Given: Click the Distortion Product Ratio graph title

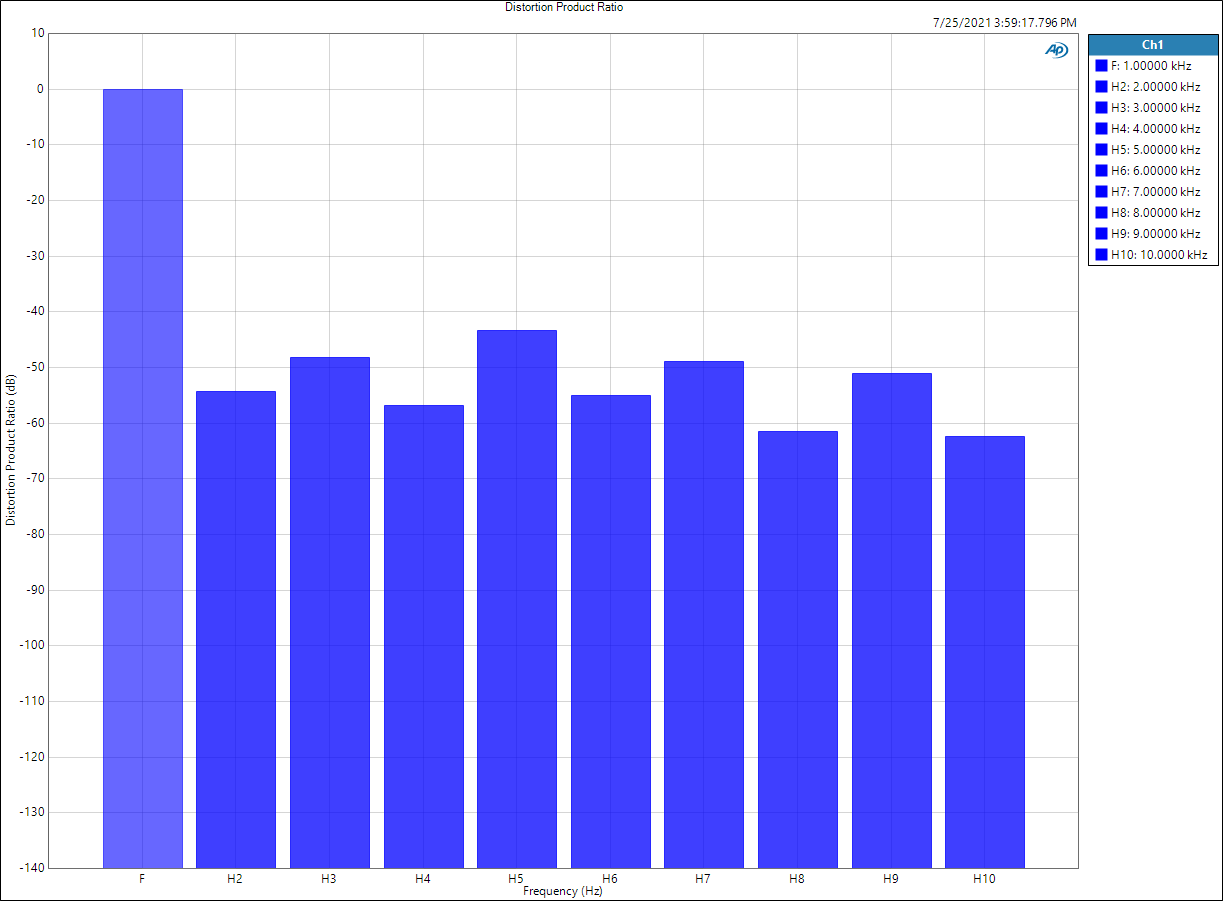Looking at the screenshot, I should coord(565,7).
